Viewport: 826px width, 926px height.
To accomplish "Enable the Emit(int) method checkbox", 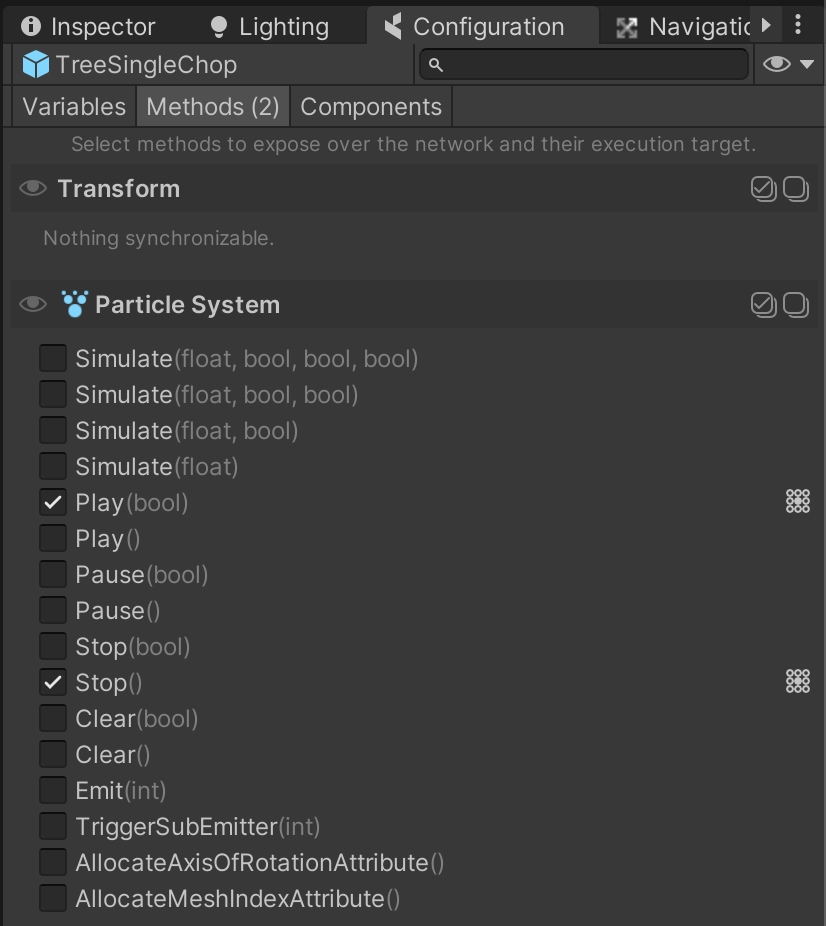I will point(53,790).
